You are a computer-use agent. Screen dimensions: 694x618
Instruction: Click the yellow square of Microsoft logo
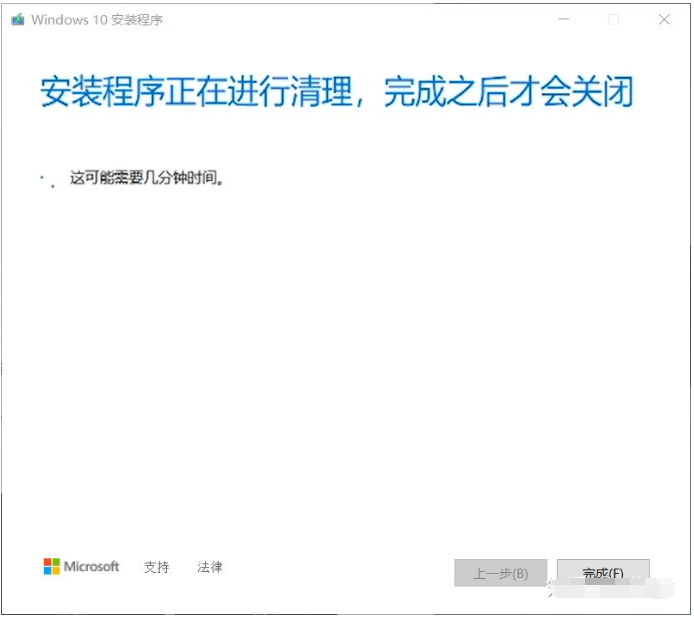(x=56, y=571)
